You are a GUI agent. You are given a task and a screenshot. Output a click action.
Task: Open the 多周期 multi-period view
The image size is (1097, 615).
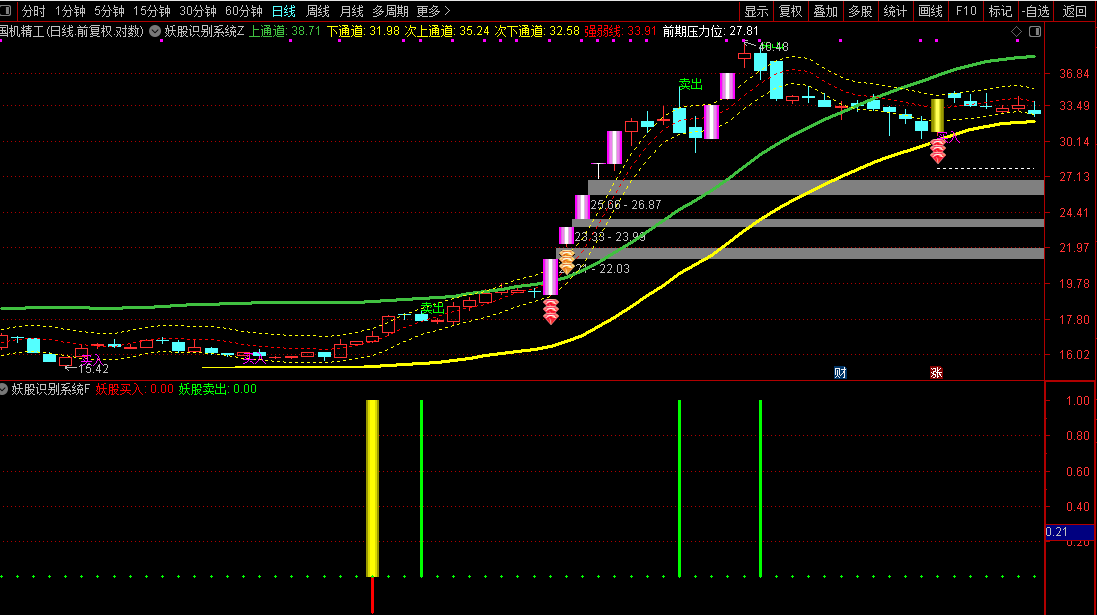click(390, 11)
